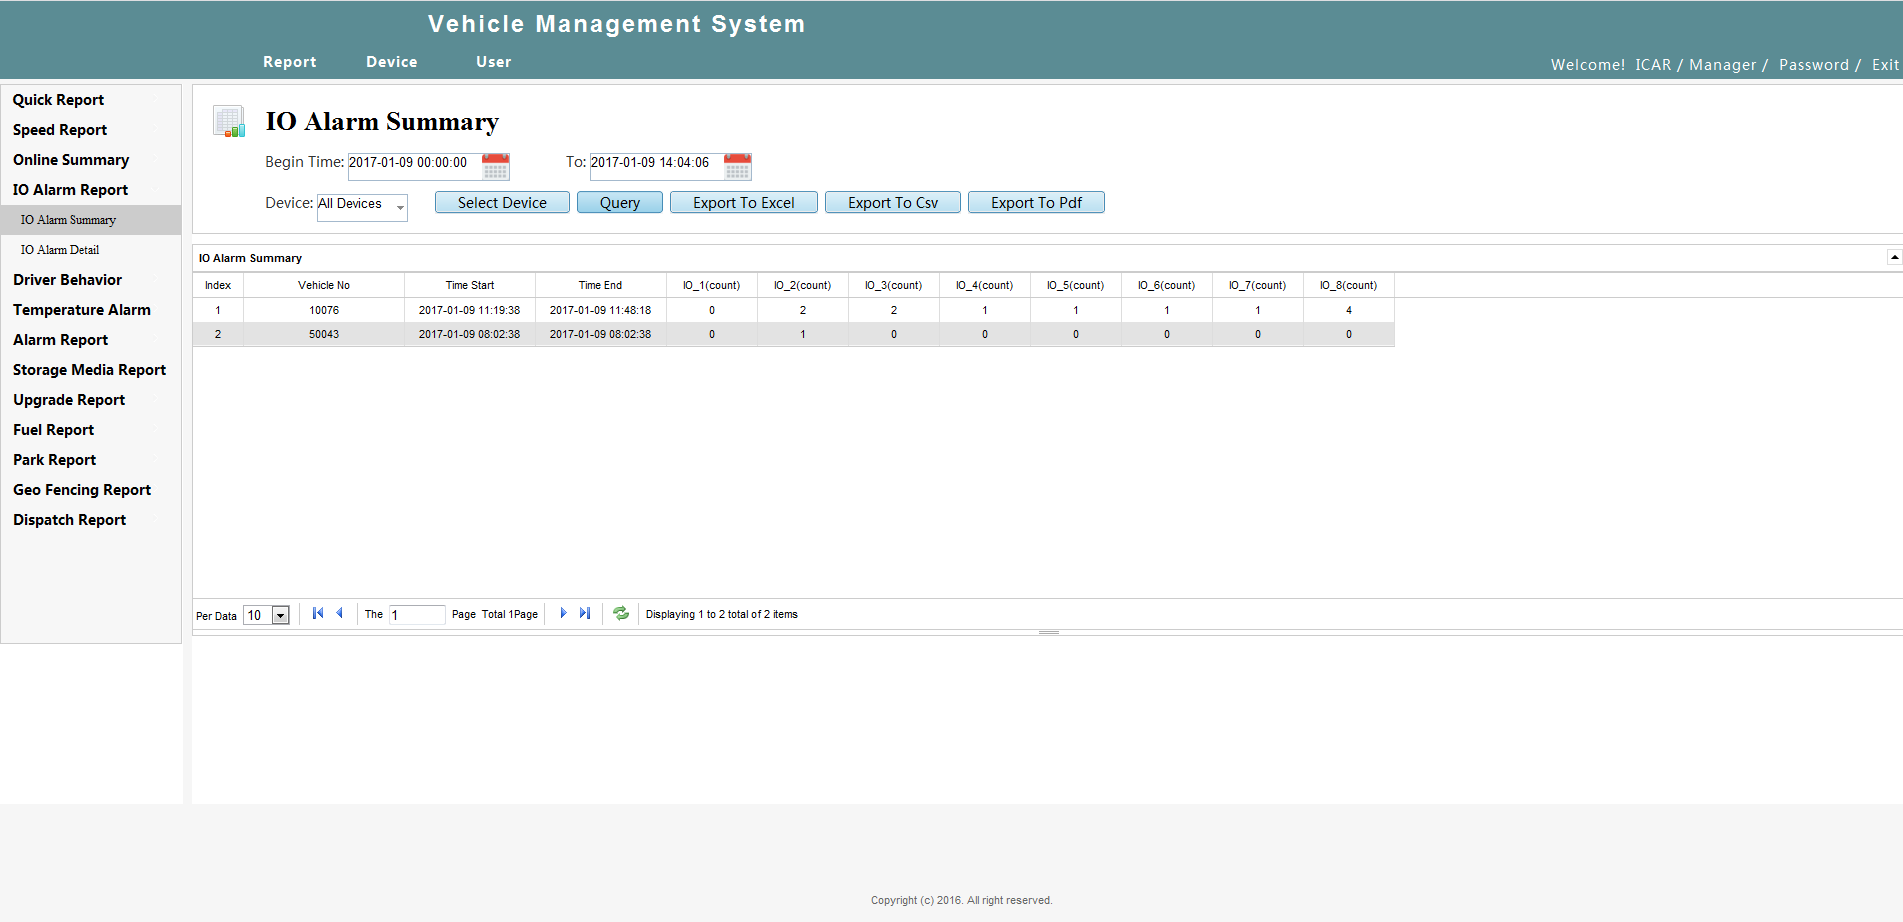1903x922 pixels.
Task: Expand Storage Media Report section
Action: [x=89, y=370]
